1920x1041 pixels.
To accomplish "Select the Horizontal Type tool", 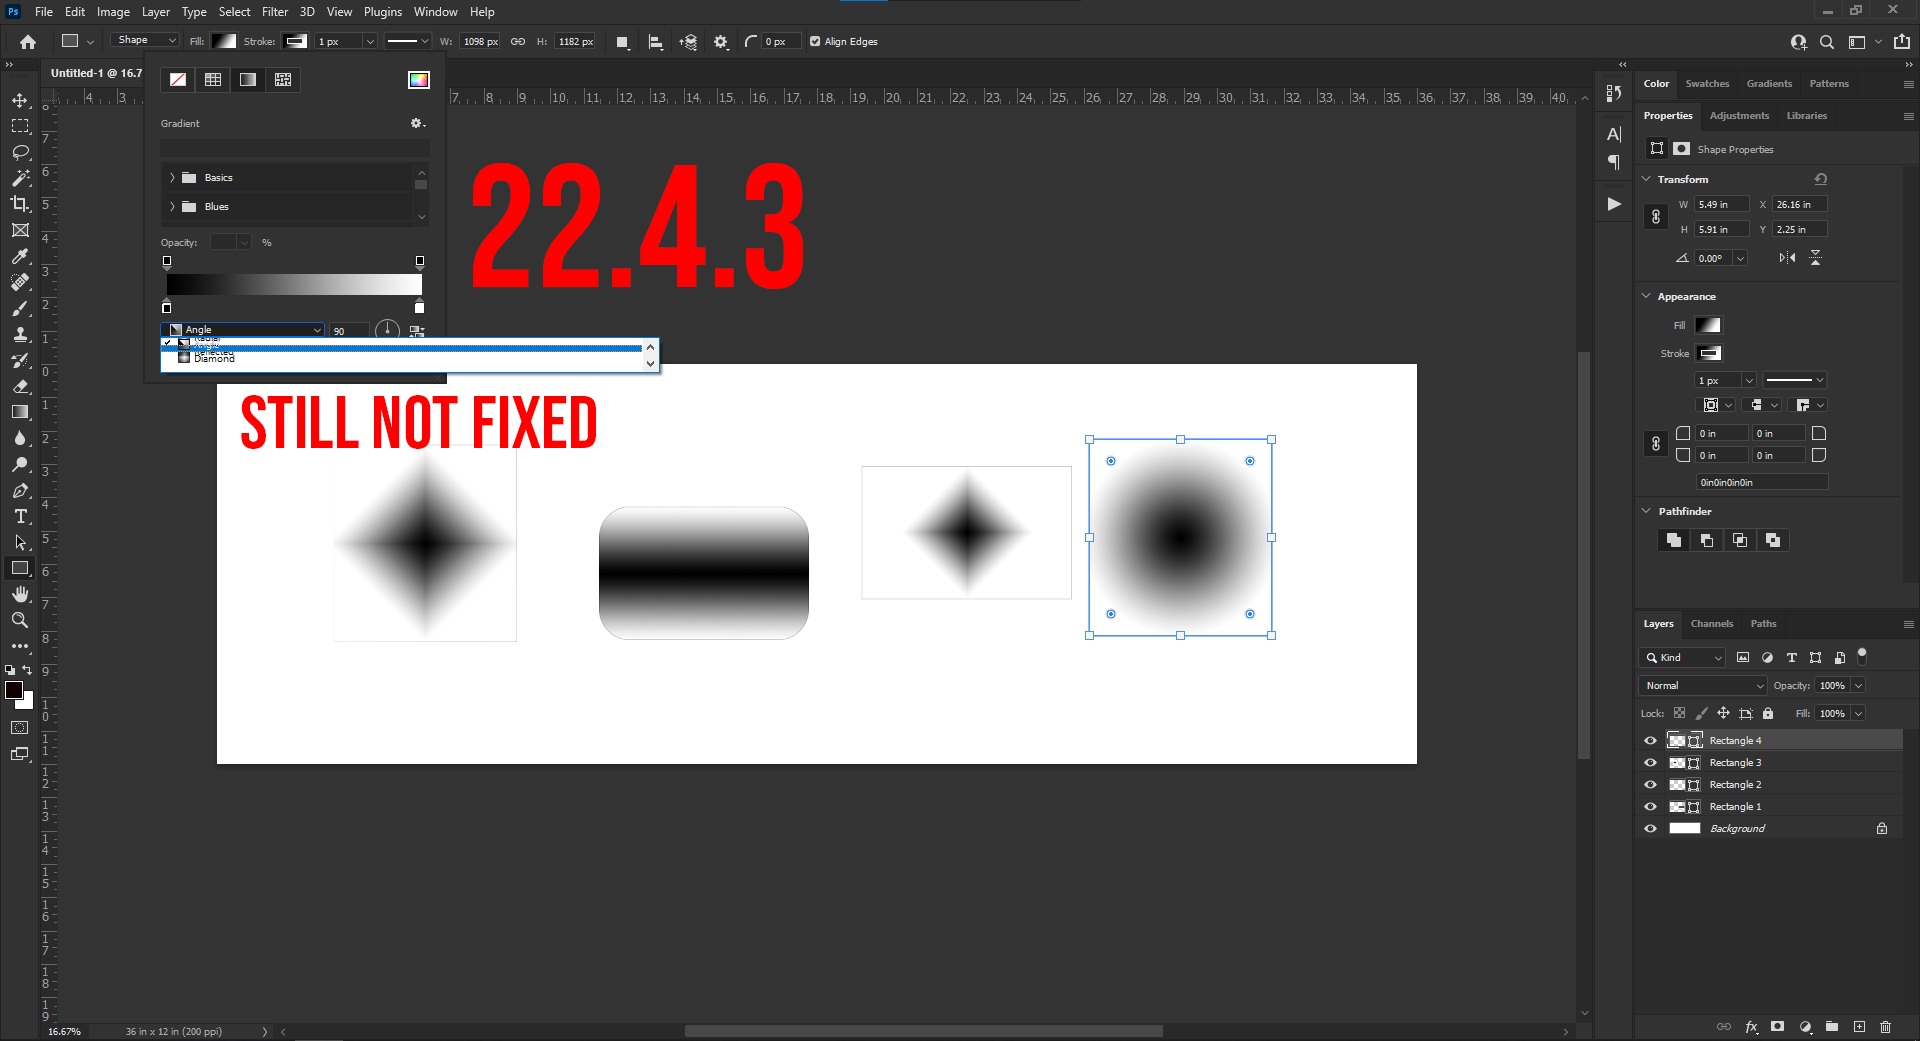I will click(x=20, y=516).
